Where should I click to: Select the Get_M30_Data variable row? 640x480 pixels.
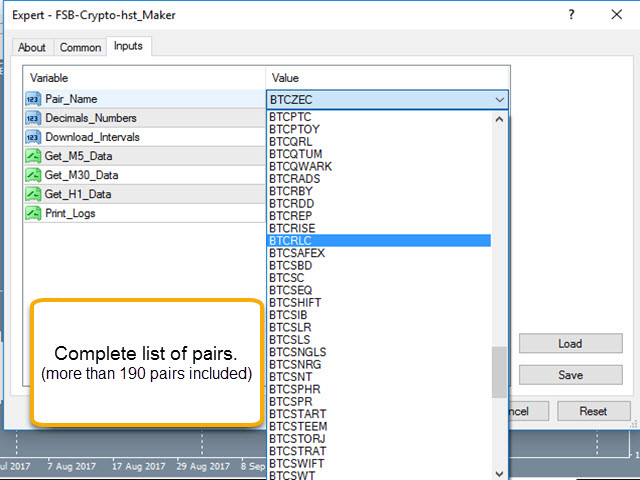coord(145,176)
